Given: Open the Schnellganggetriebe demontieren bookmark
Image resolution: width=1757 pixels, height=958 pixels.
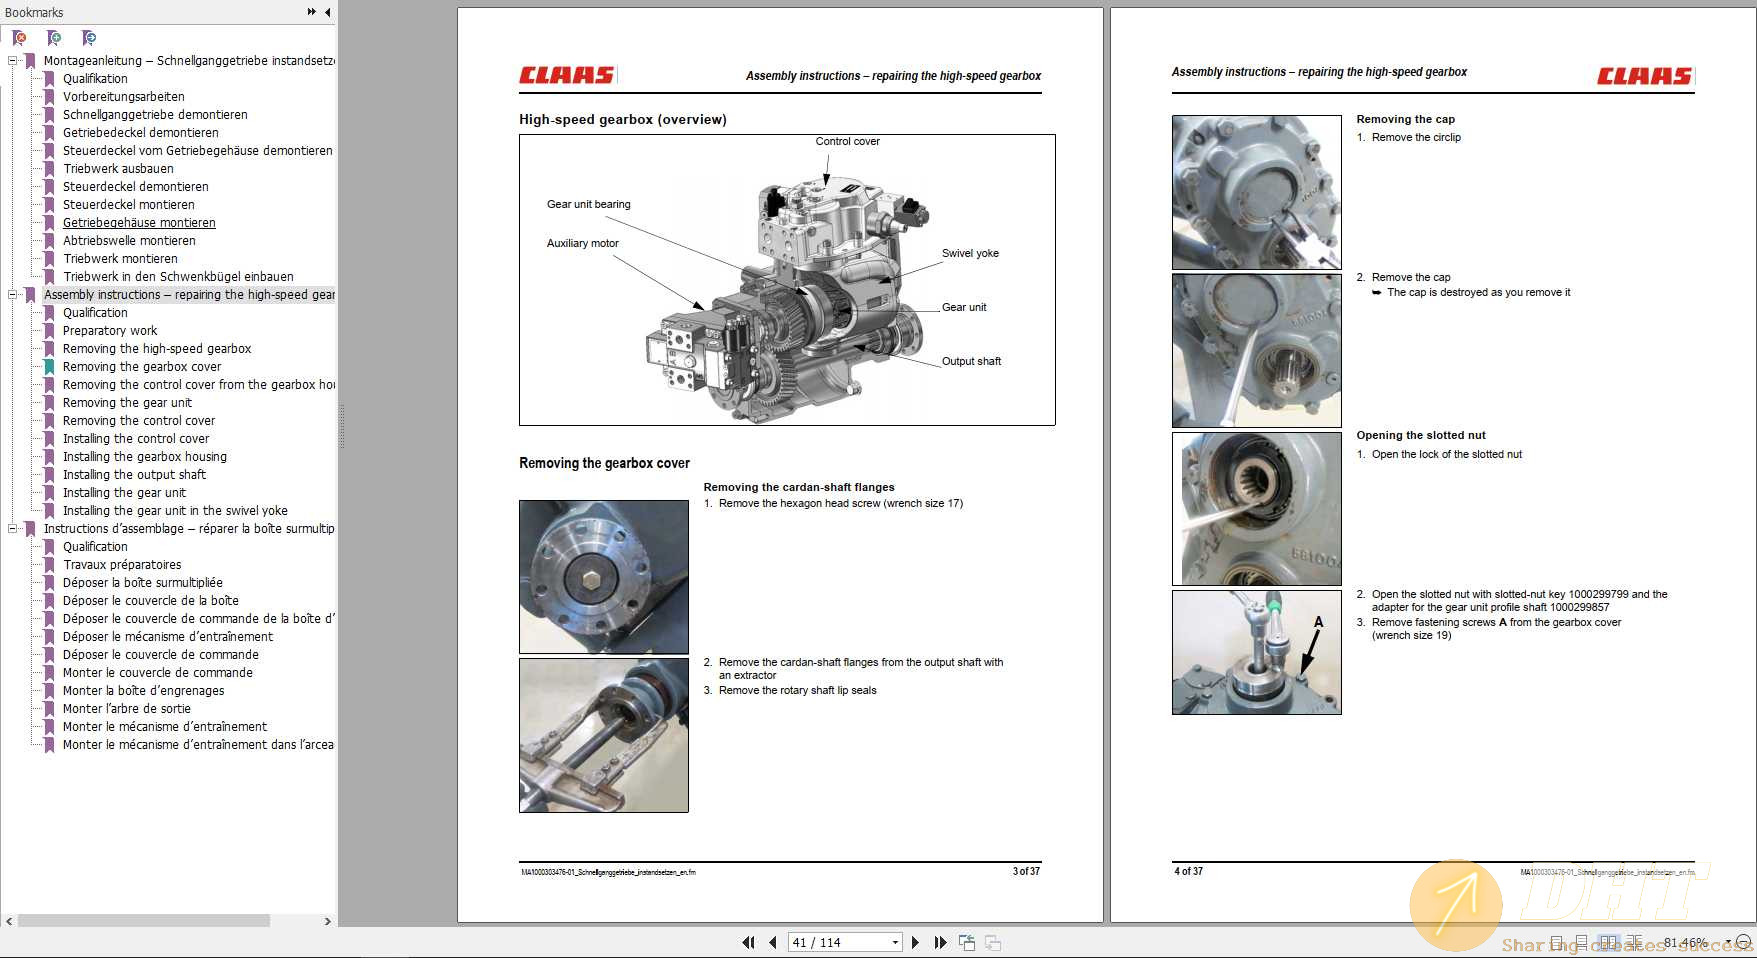Looking at the screenshot, I should 155,114.
